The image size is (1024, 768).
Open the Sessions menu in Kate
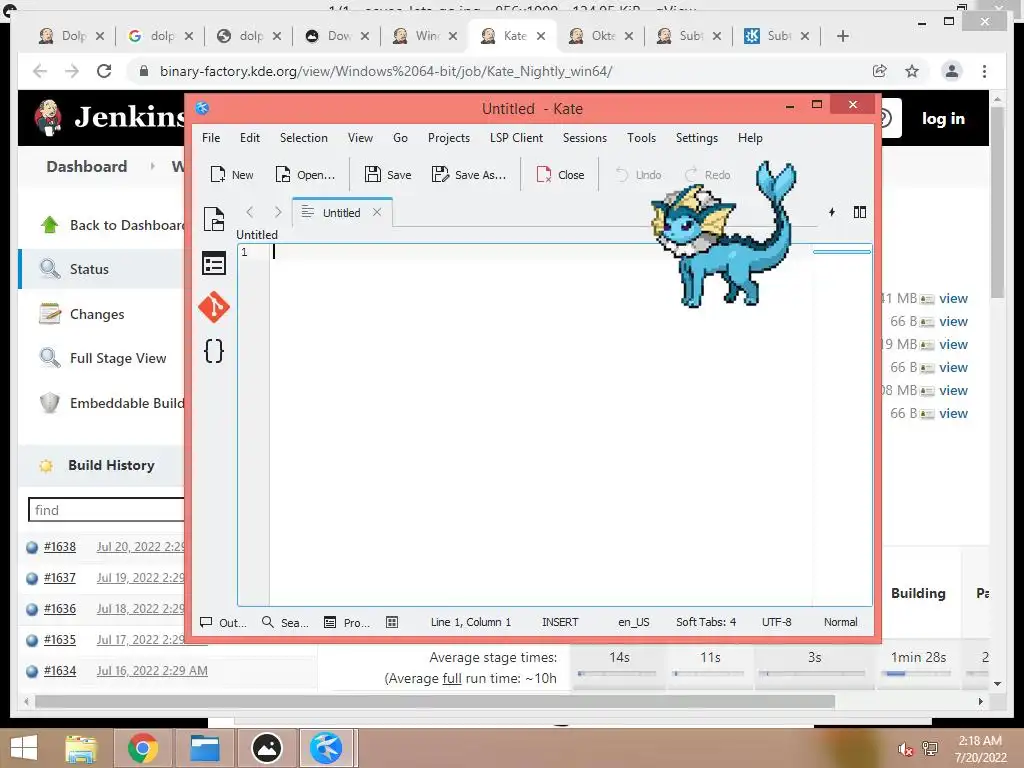pyautogui.click(x=584, y=138)
